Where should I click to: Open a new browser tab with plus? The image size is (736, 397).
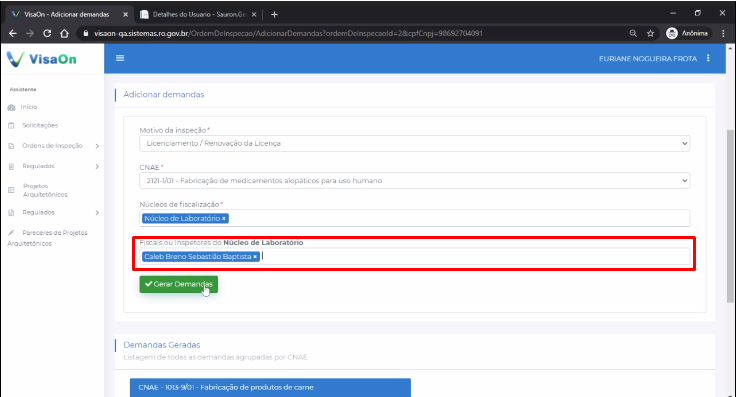(274, 15)
